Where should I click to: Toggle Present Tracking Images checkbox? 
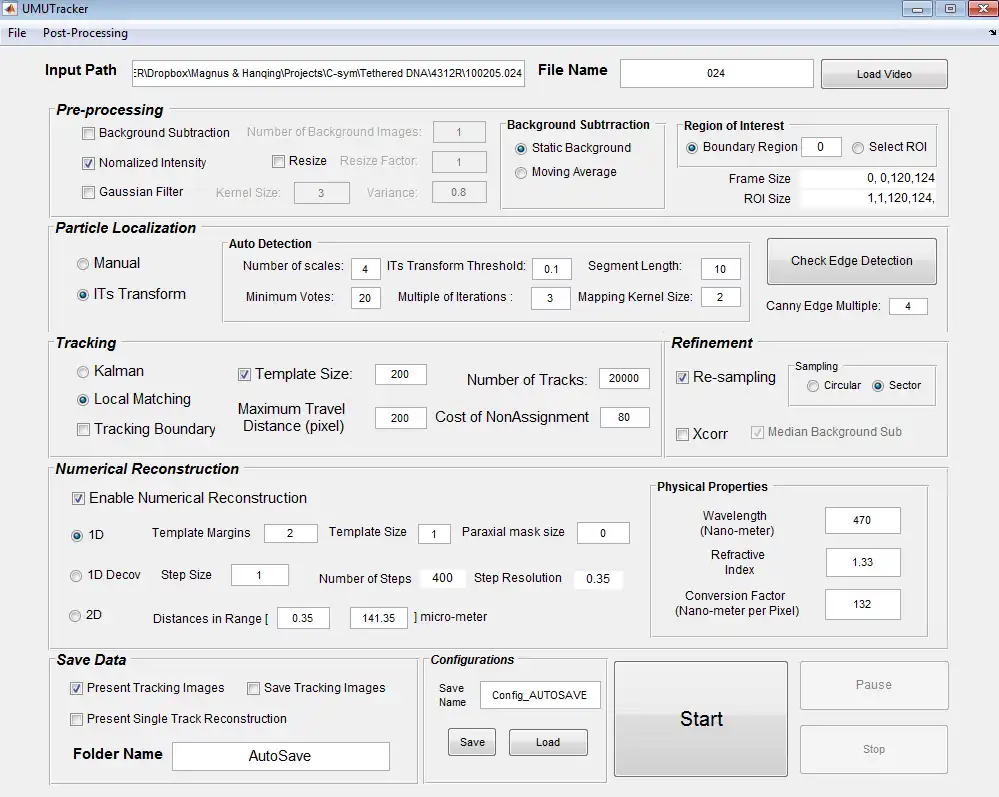[x=76, y=689]
